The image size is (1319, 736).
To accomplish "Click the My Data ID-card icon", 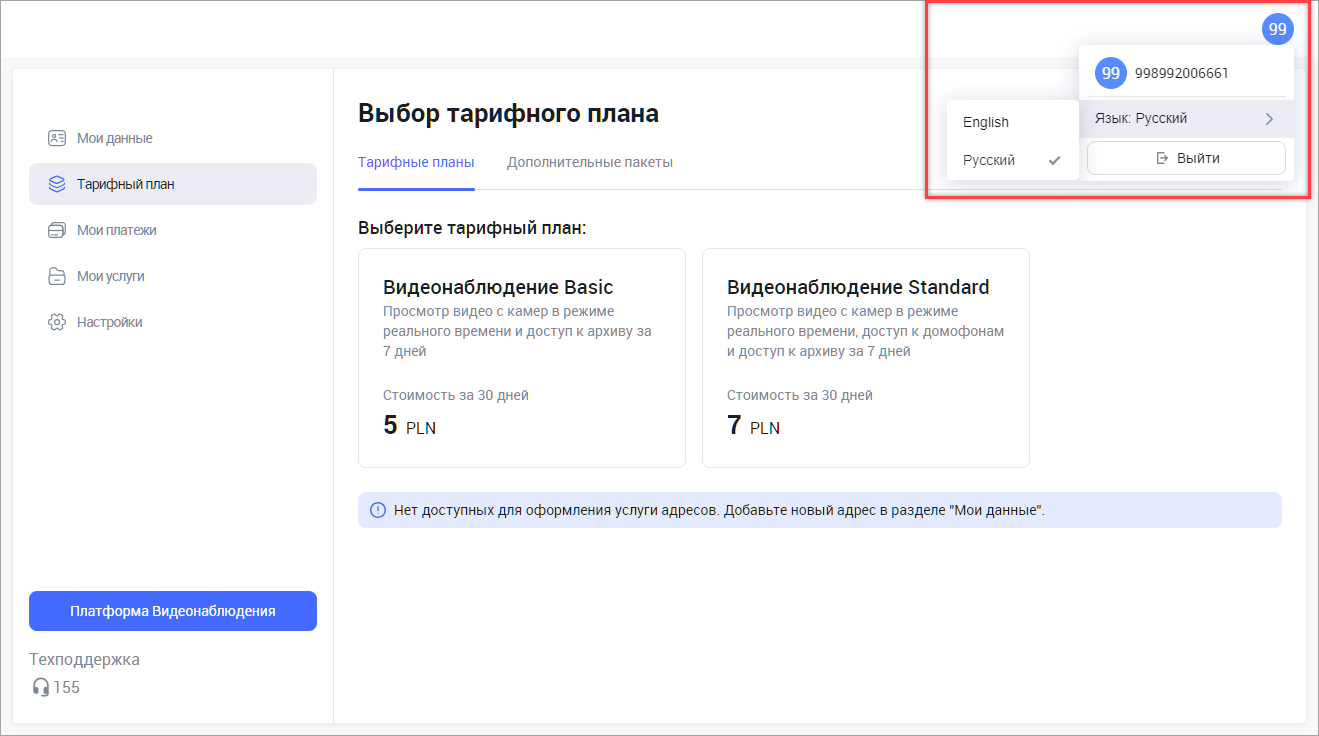I will pyautogui.click(x=57, y=138).
